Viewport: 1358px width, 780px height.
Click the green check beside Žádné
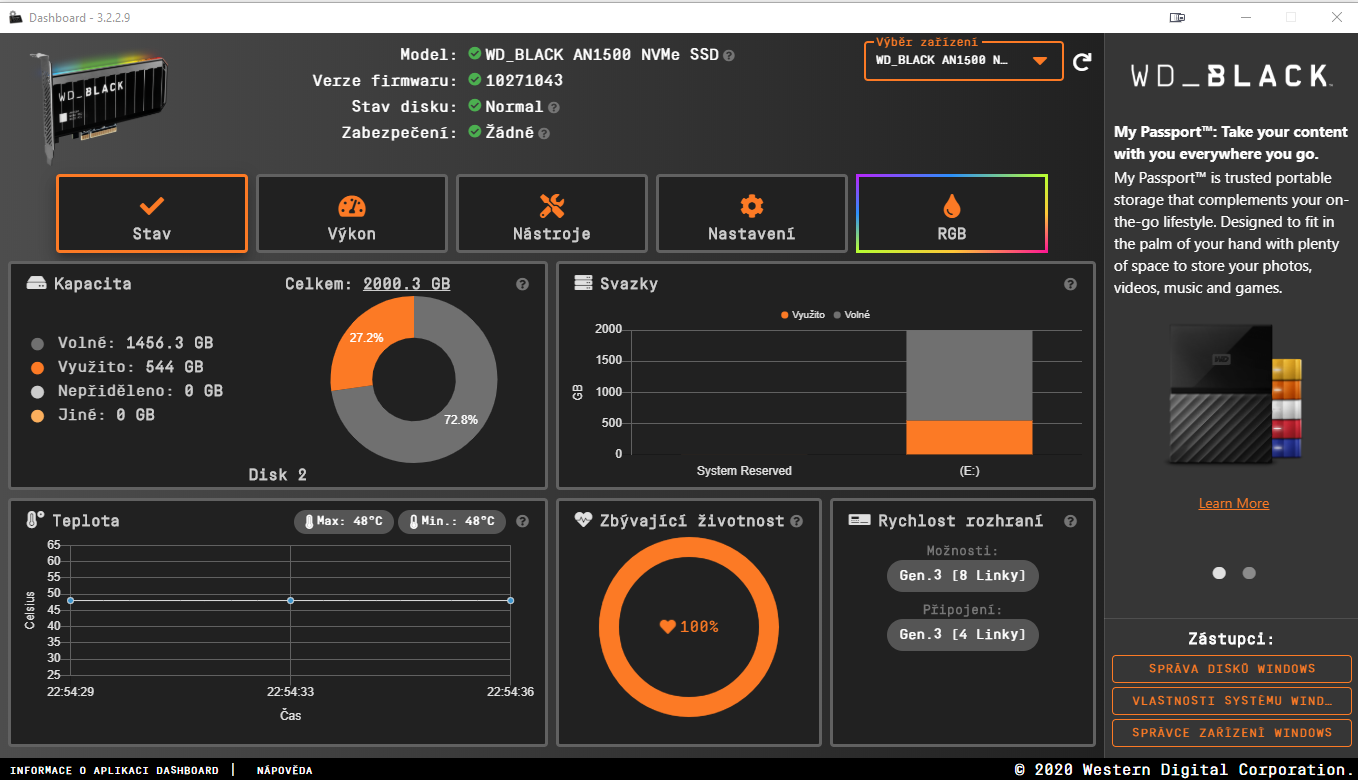point(474,132)
